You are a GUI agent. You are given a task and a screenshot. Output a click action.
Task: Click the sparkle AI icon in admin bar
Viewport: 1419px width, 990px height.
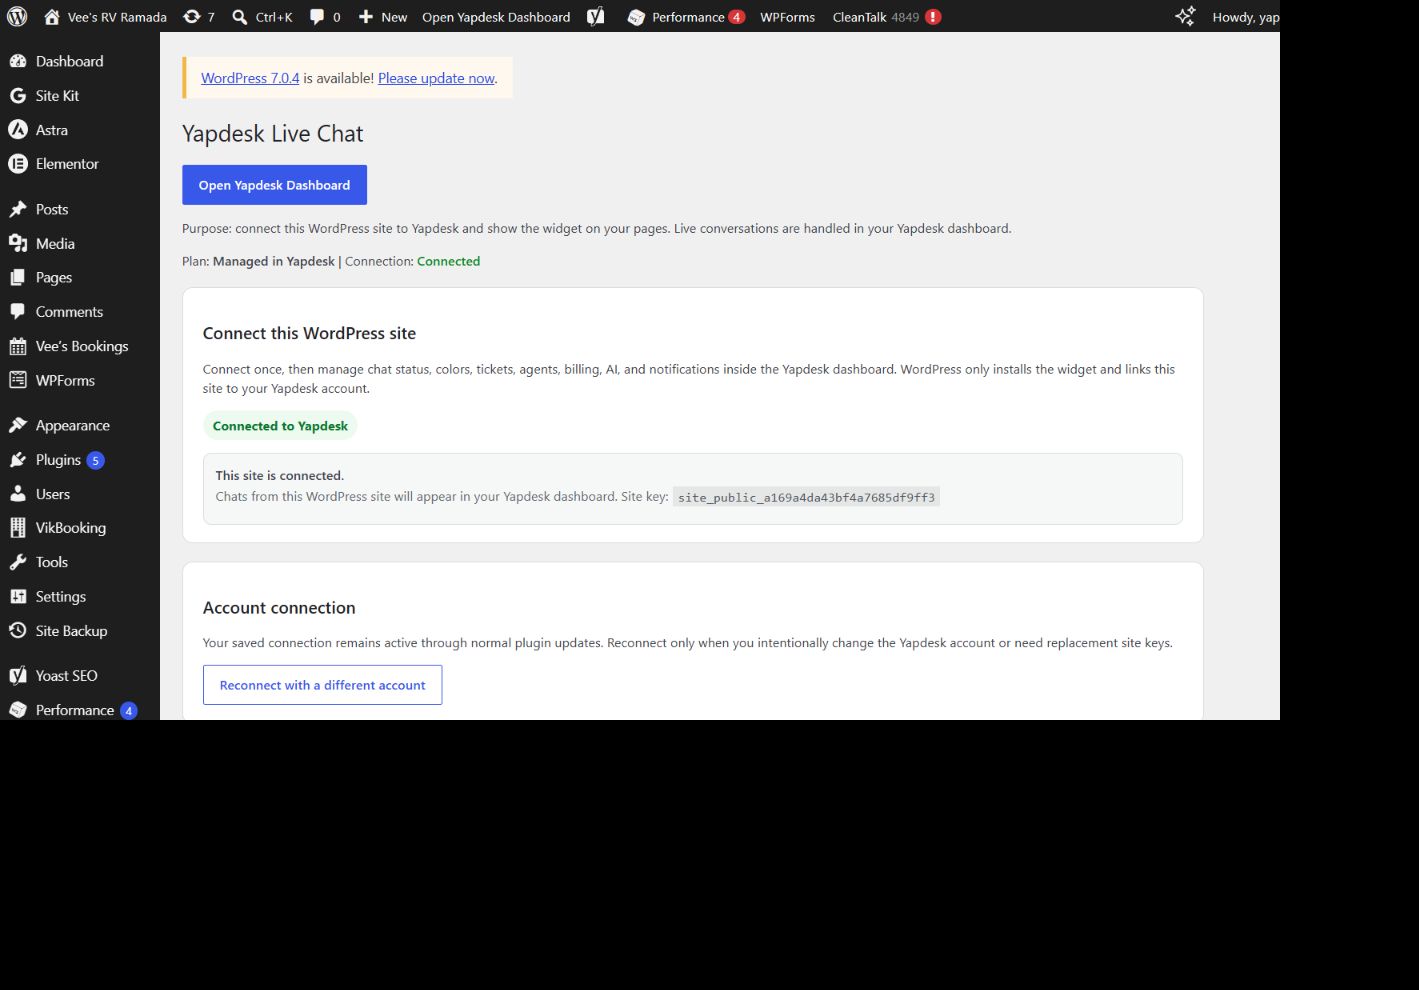[1185, 16]
